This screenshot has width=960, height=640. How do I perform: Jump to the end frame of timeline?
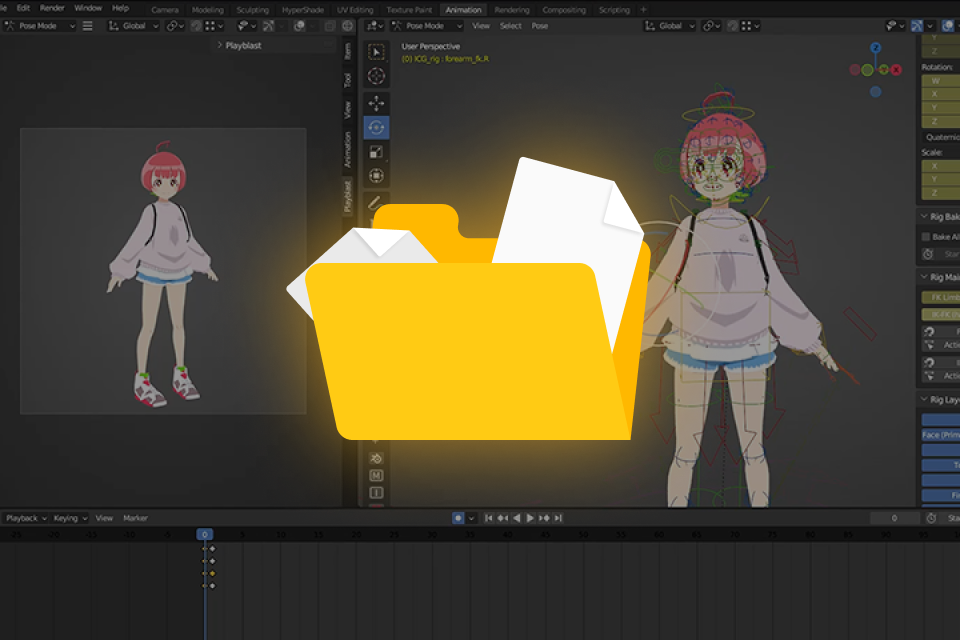click(x=558, y=518)
